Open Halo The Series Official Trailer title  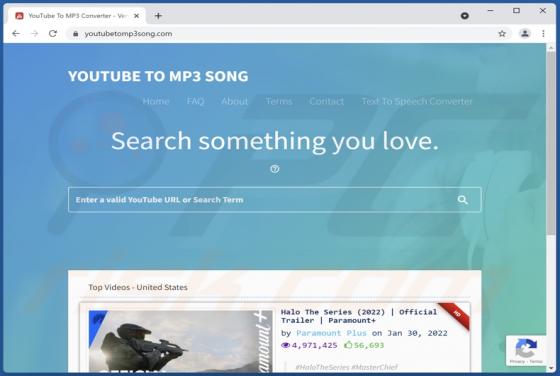[x=359, y=316]
